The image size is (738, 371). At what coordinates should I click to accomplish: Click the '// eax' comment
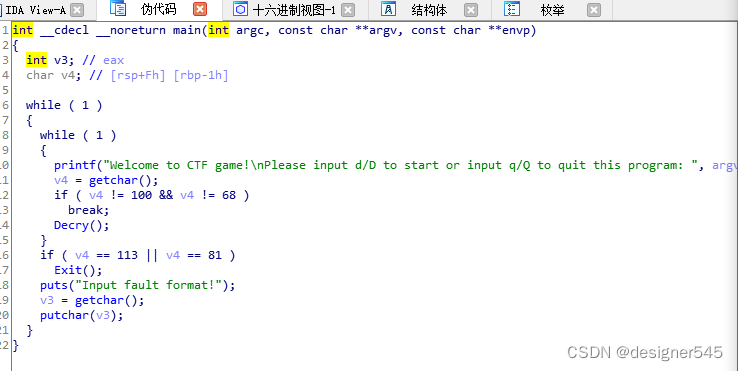tap(103, 60)
